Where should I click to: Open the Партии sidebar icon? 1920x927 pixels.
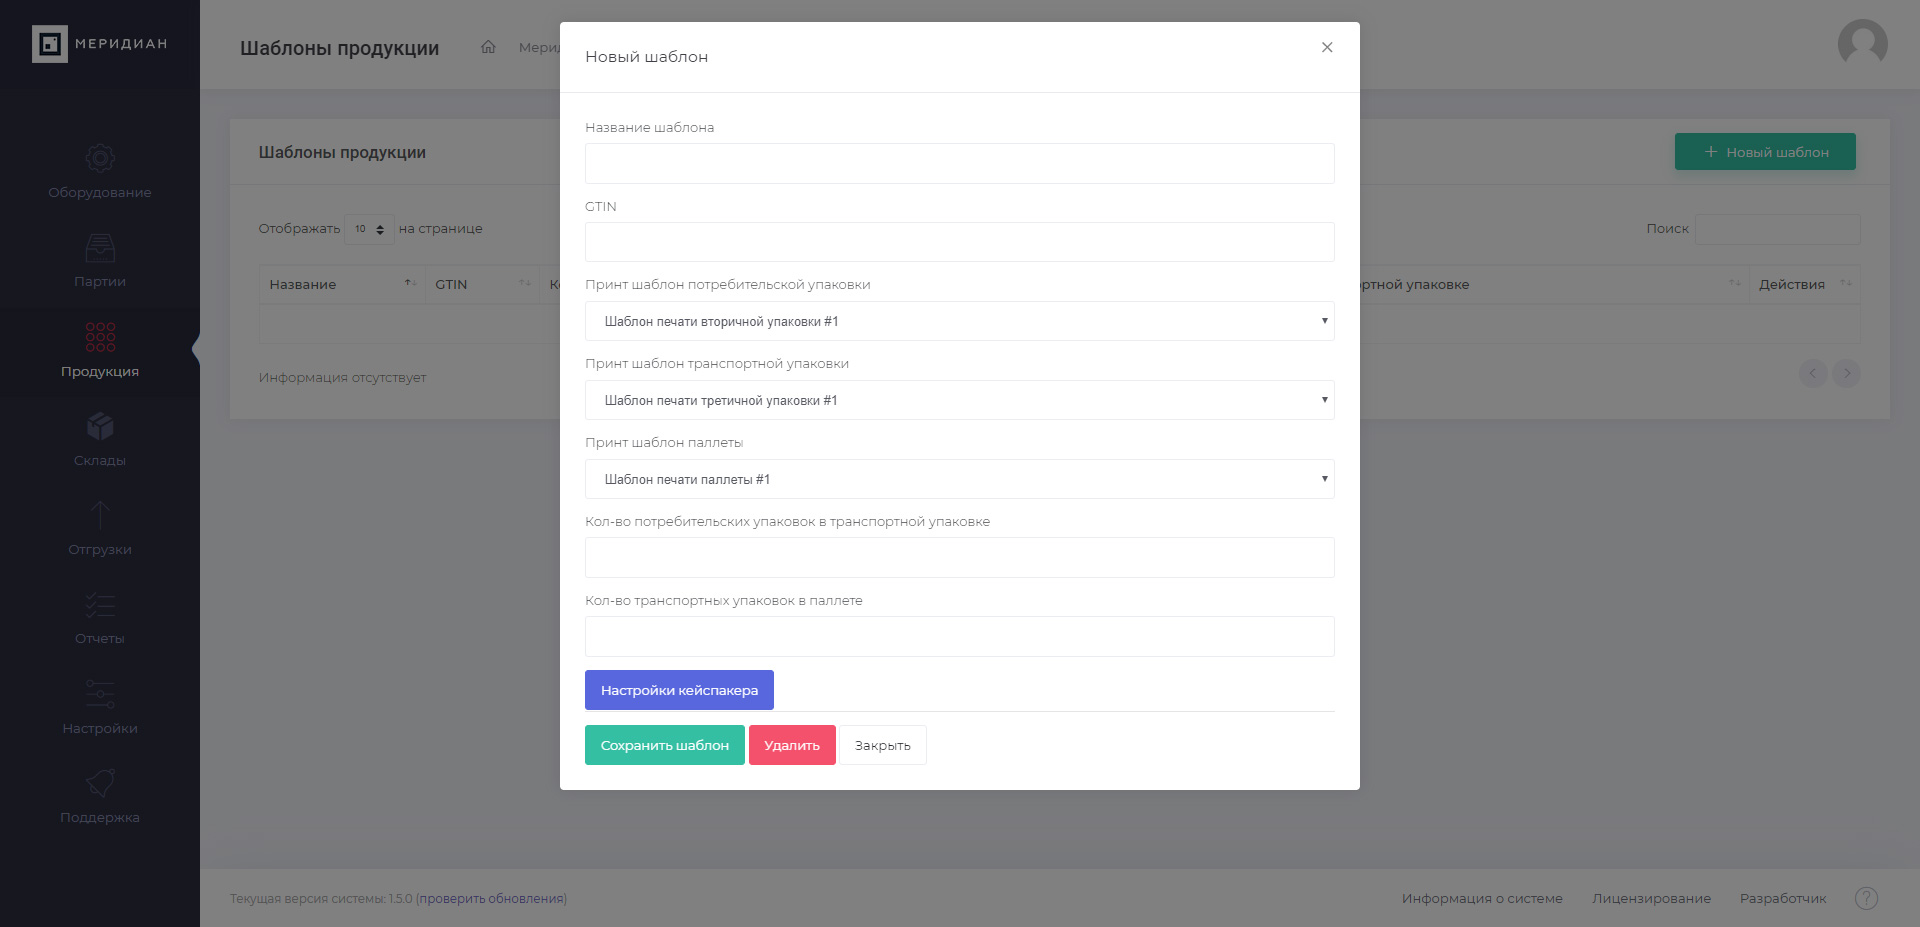(x=100, y=247)
